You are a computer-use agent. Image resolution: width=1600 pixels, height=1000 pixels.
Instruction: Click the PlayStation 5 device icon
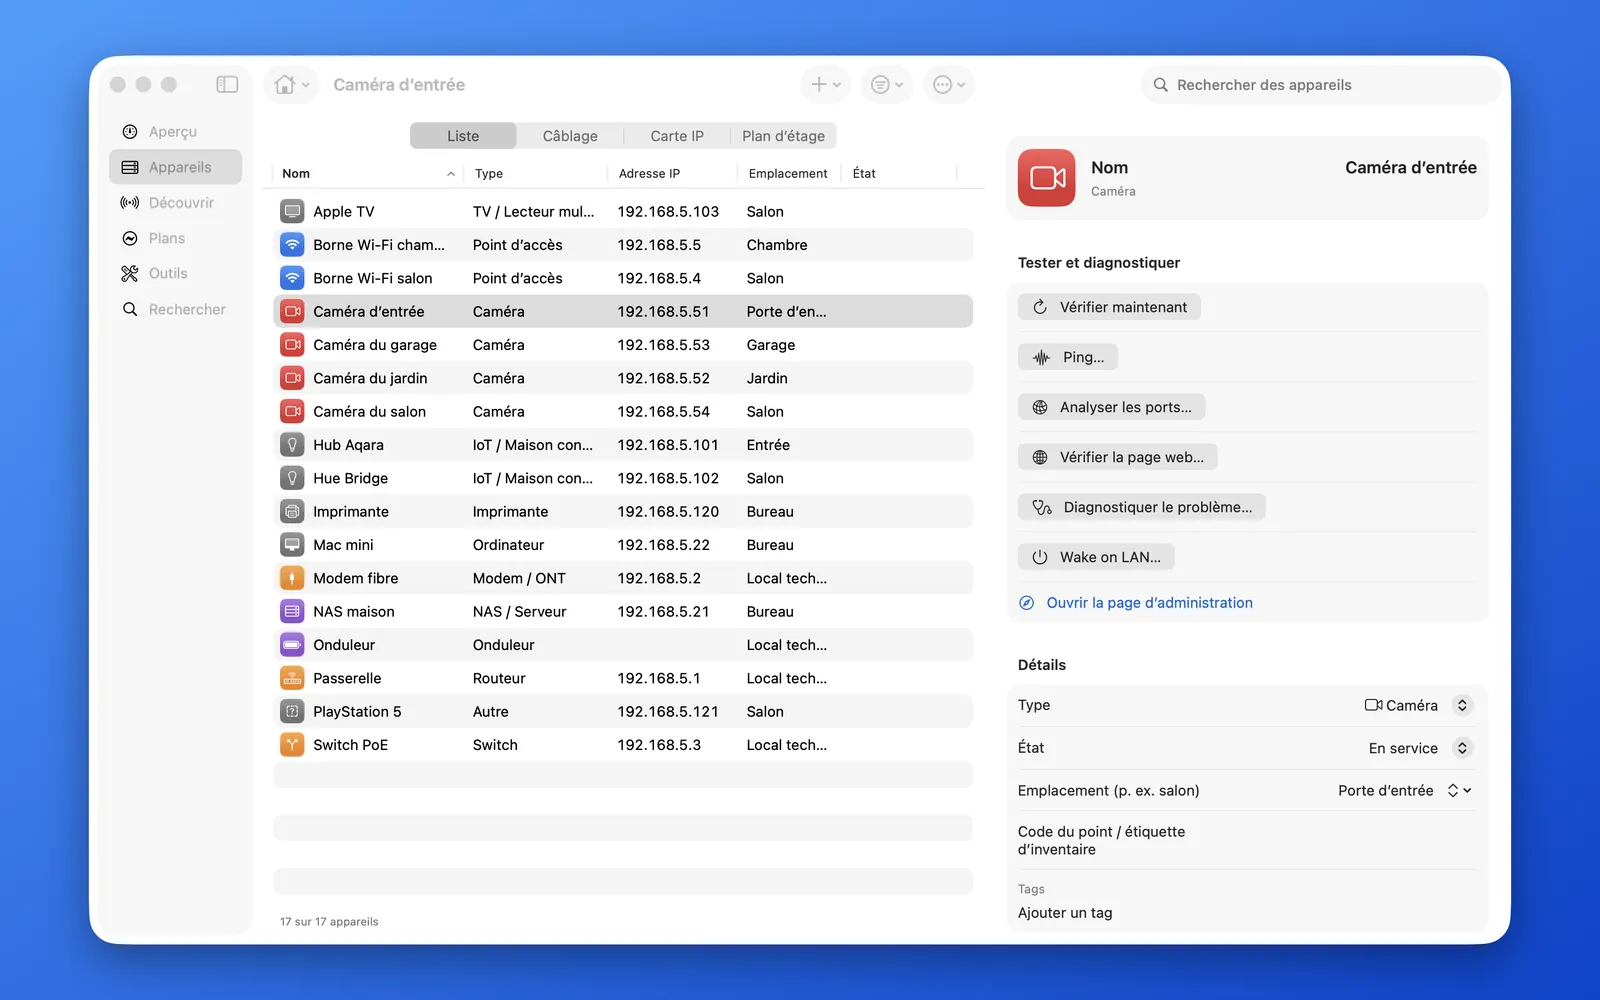point(292,712)
